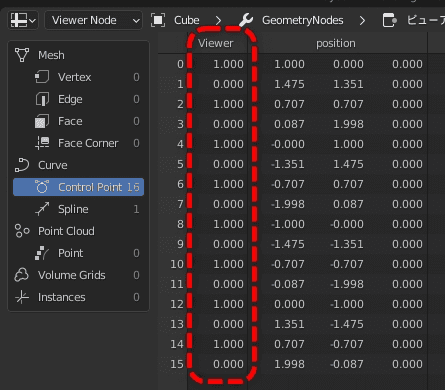Image resolution: width=445 pixels, height=390 pixels.
Task: Select Volume Grids data source
Action: (x=78, y=275)
